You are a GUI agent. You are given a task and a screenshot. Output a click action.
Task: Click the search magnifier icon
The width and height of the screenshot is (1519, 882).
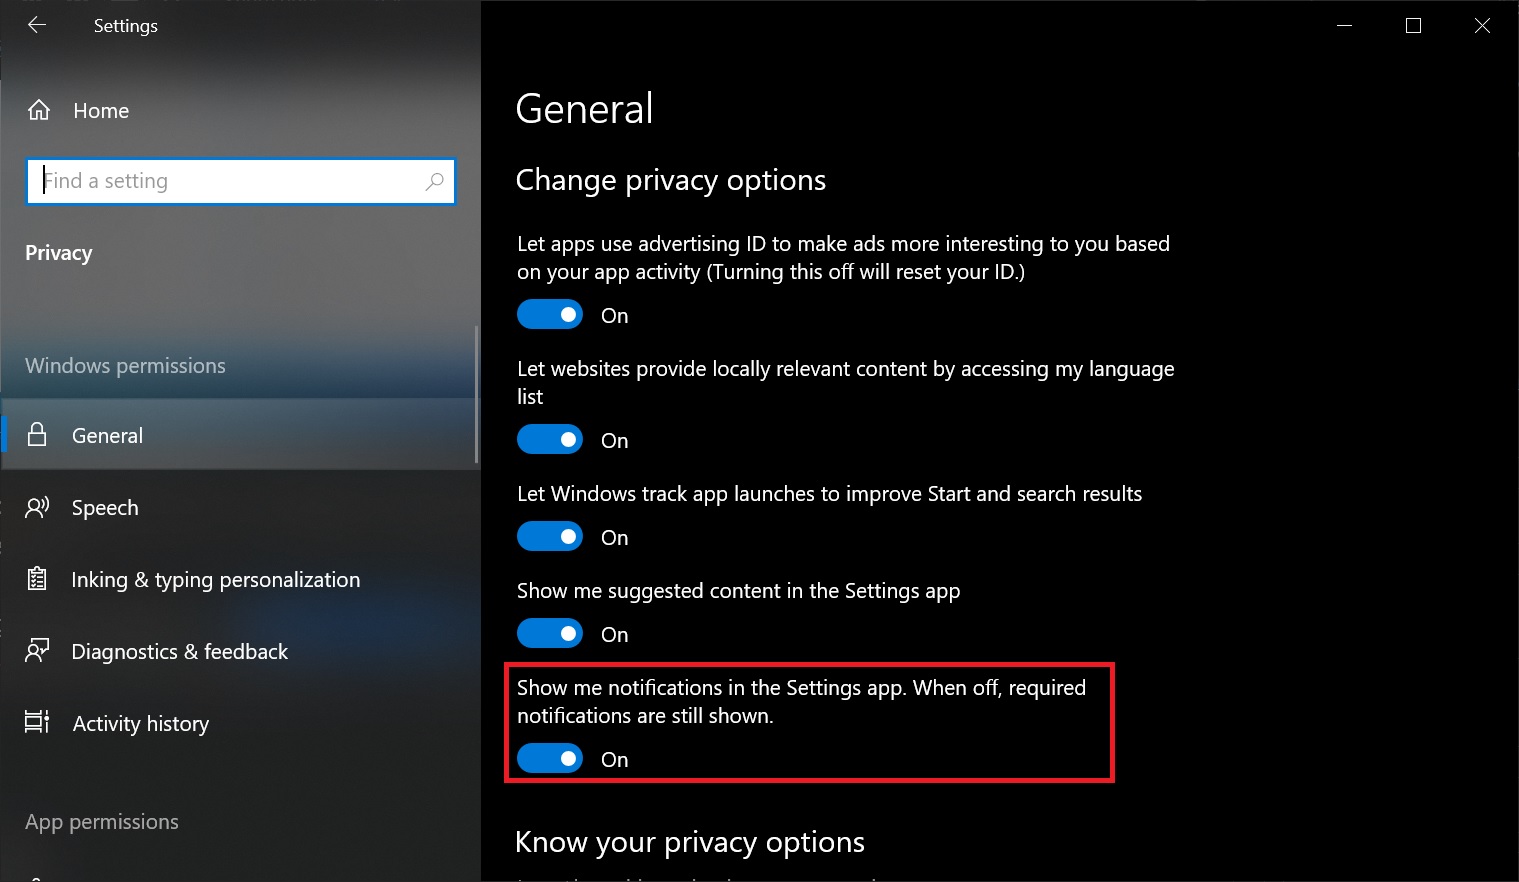[x=434, y=181]
